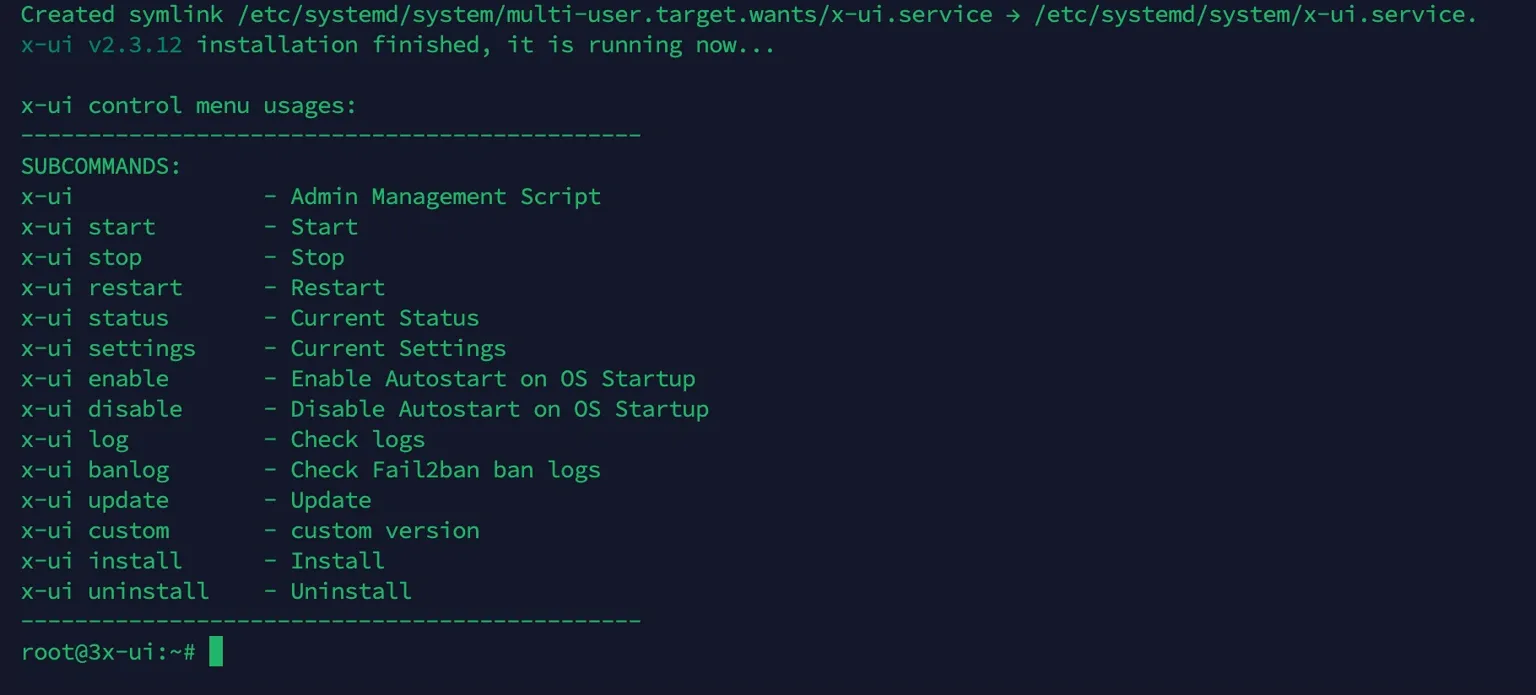Click the 'x-ui install' subcommand text
Image resolution: width=1536 pixels, height=695 pixels.
click(x=101, y=561)
